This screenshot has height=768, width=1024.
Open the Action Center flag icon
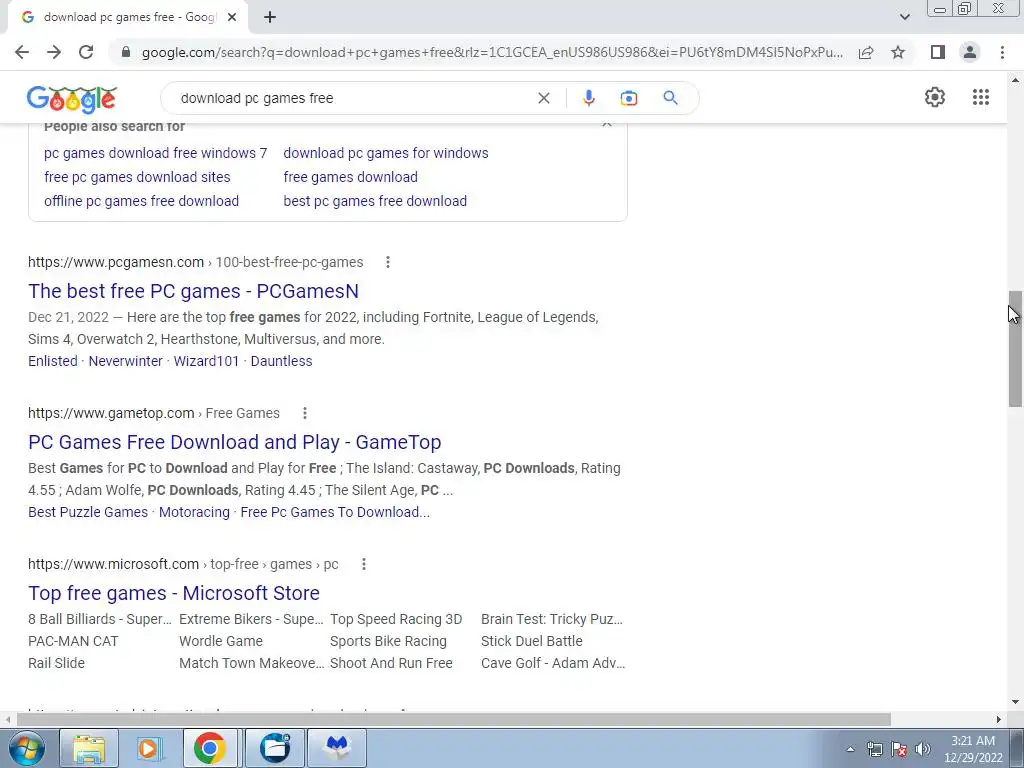coord(899,749)
